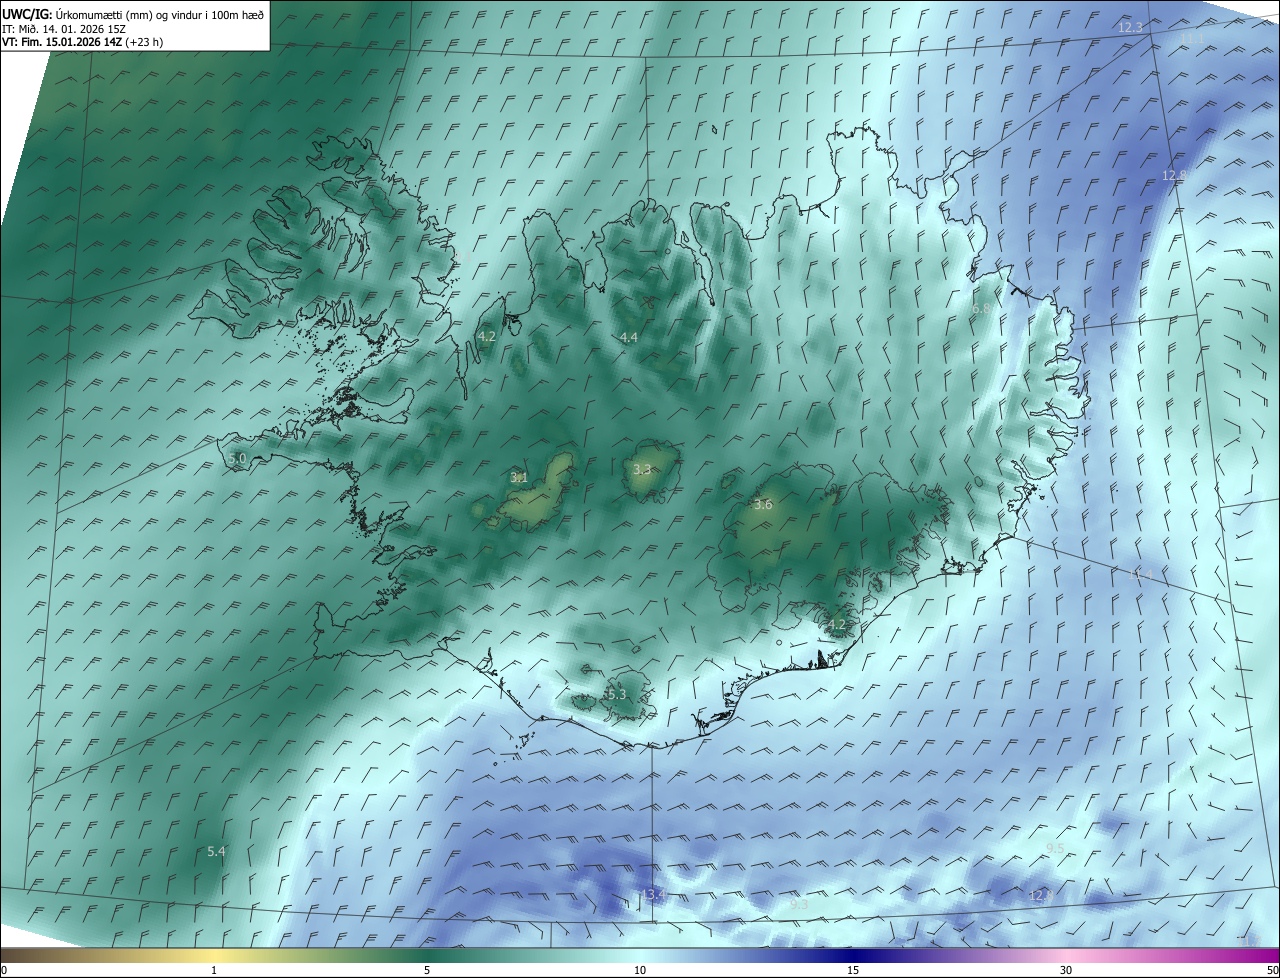Click the 3.1 glacier value label
Screen dimensions: 1280x978
(x=519, y=478)
